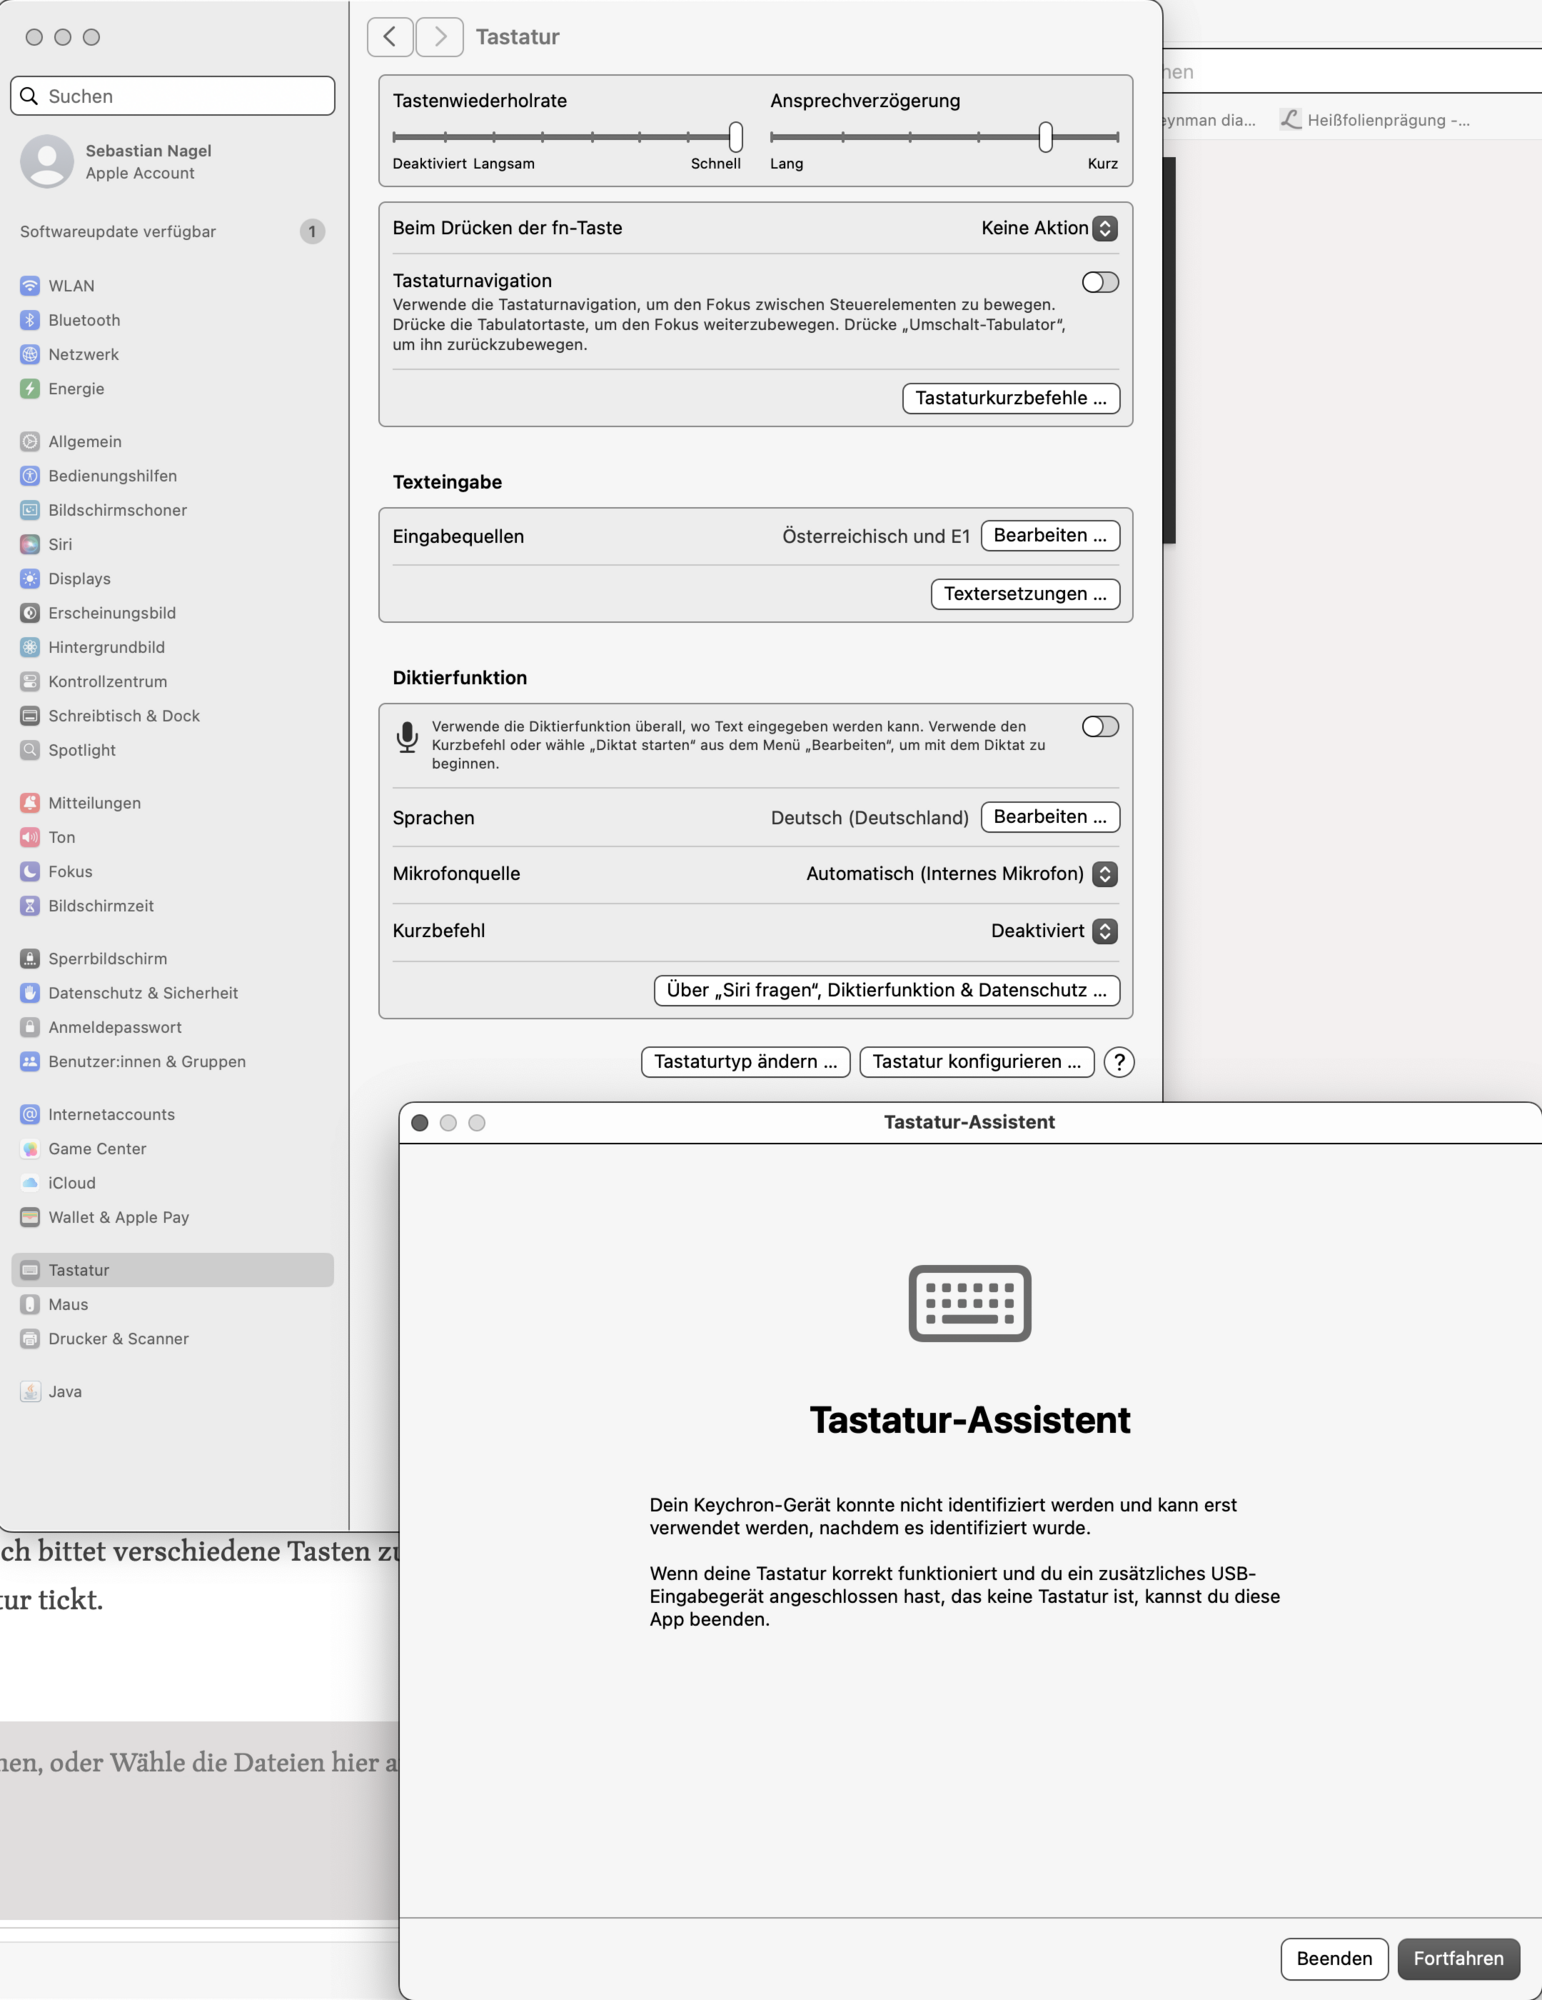Screen dimensions: 1542x2000
Task: Click the help question mark button
Action: [1119, 1062]
